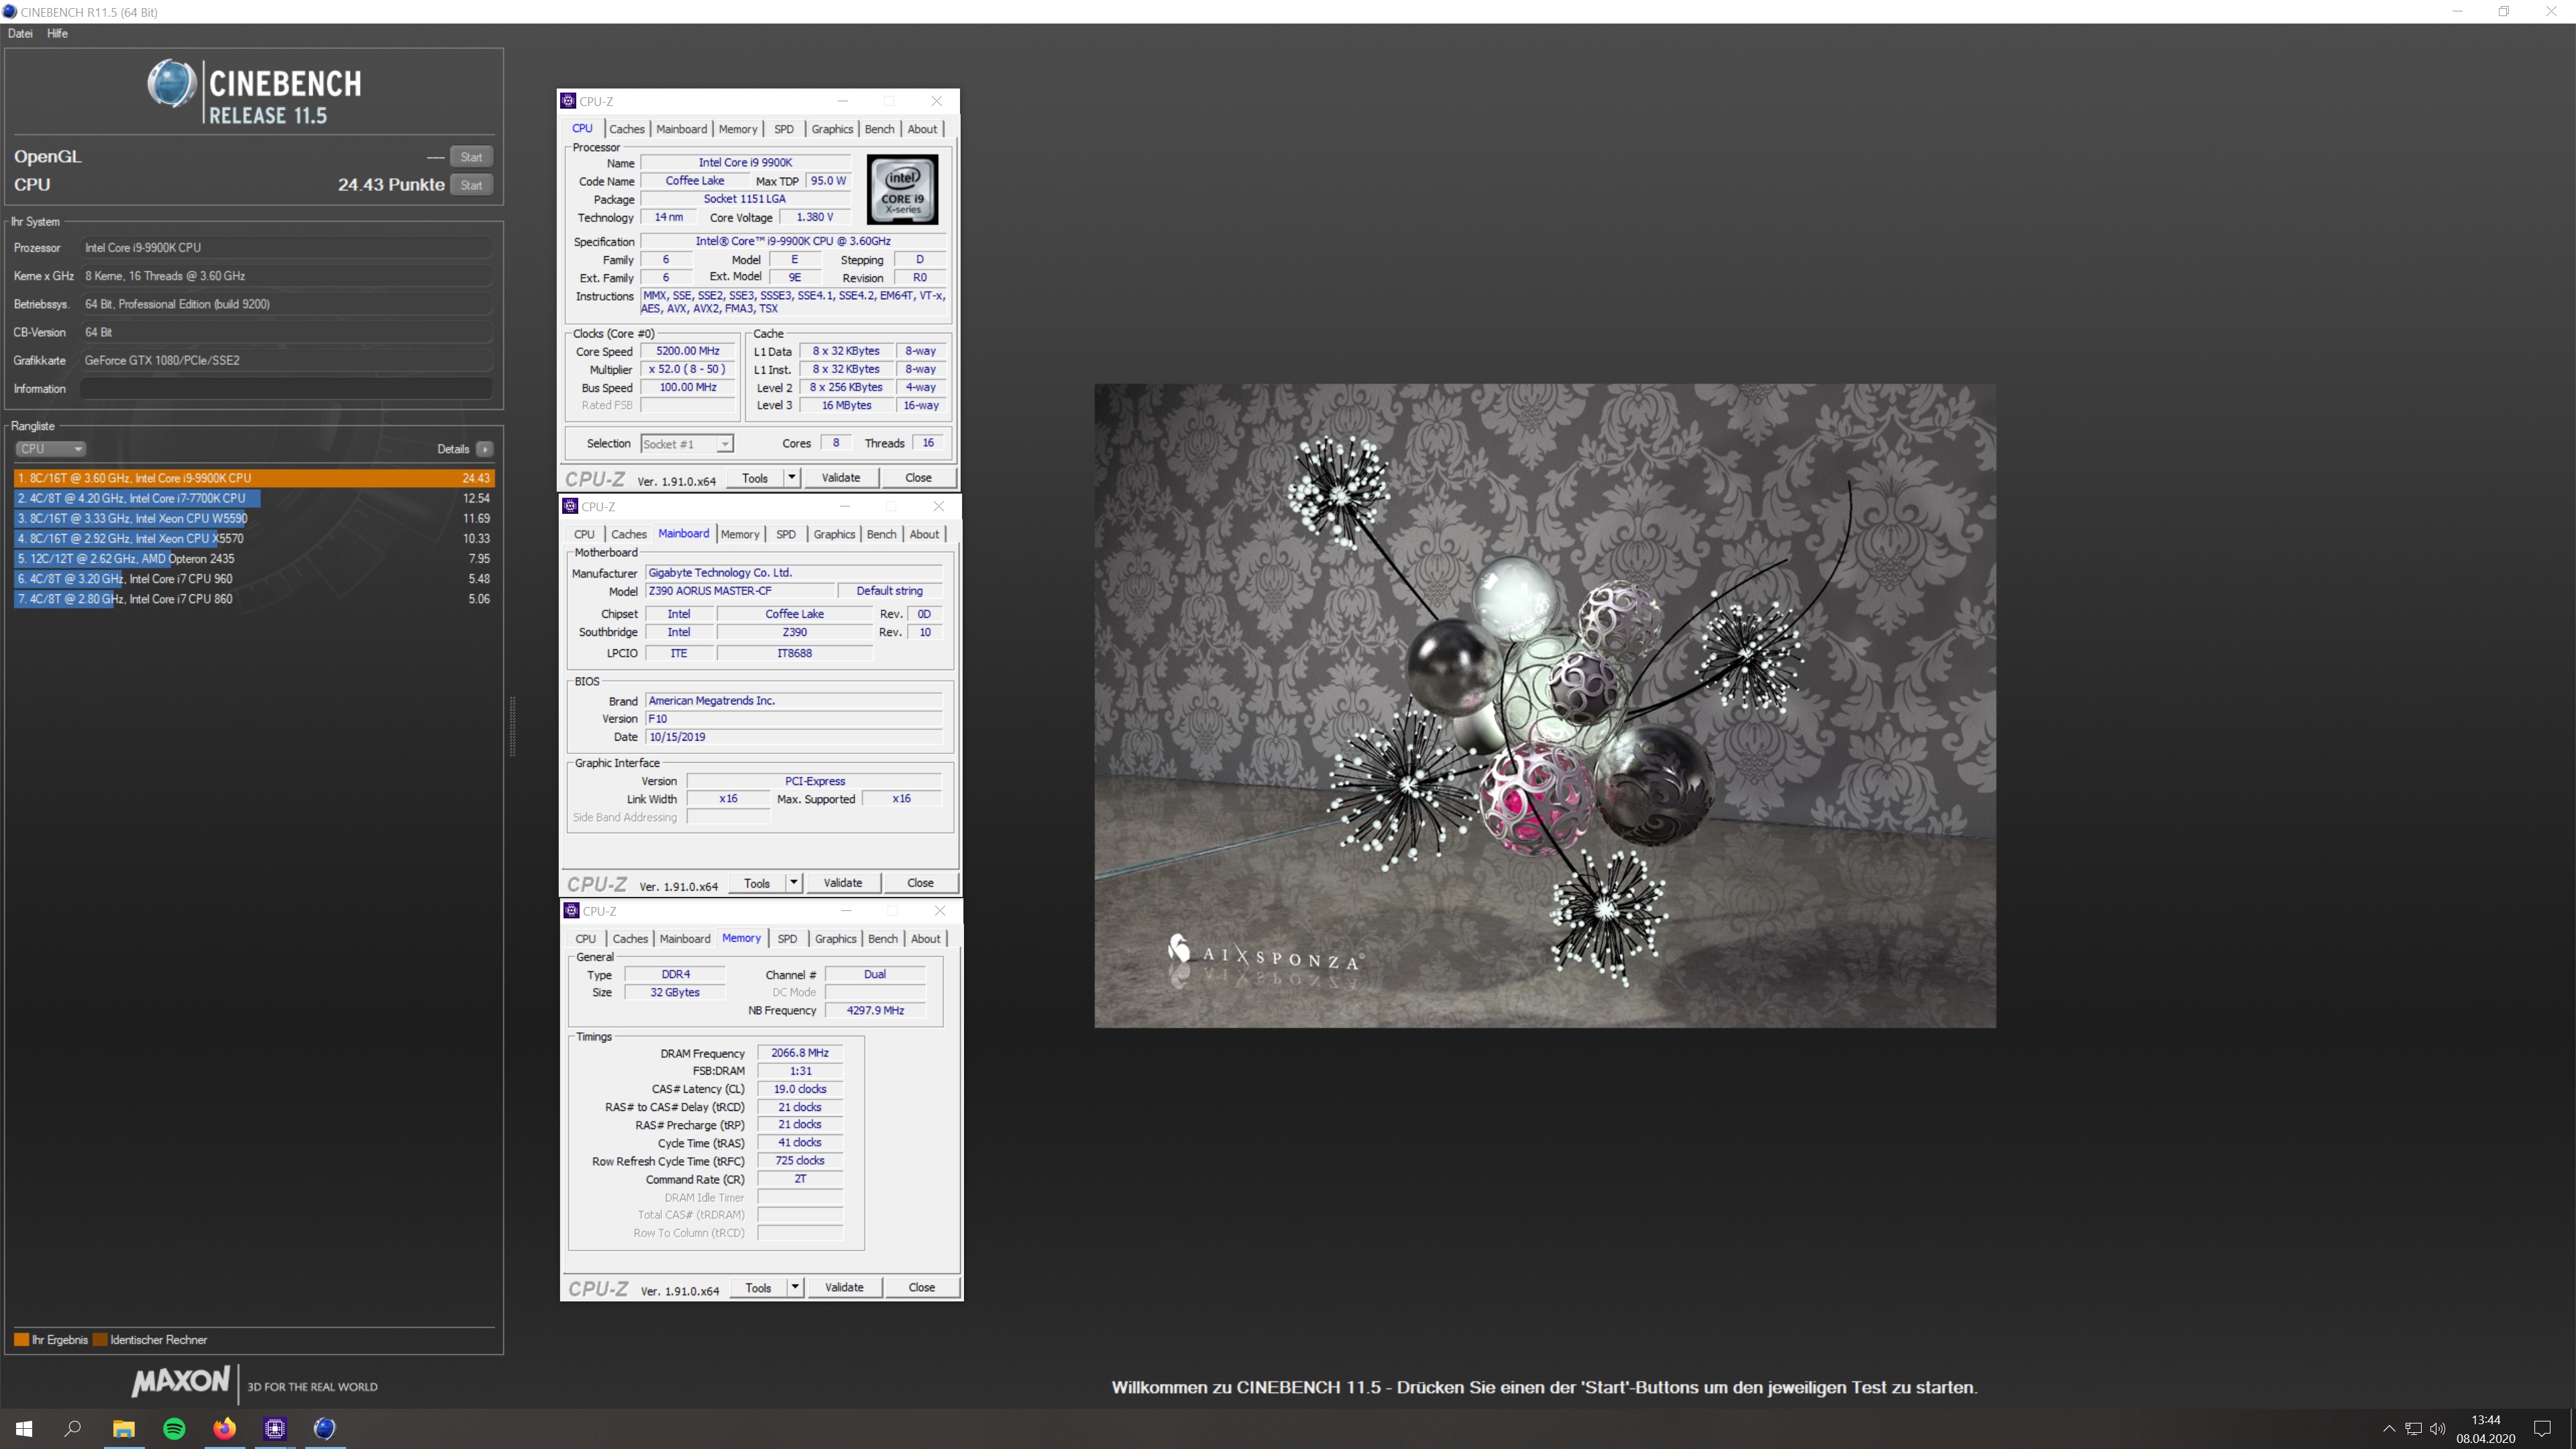Image resolution: width=2576 pixels, height=1449 pixels.
Task: Click Tools button in Memory CPU-Z window
Action: point(759,1287)
